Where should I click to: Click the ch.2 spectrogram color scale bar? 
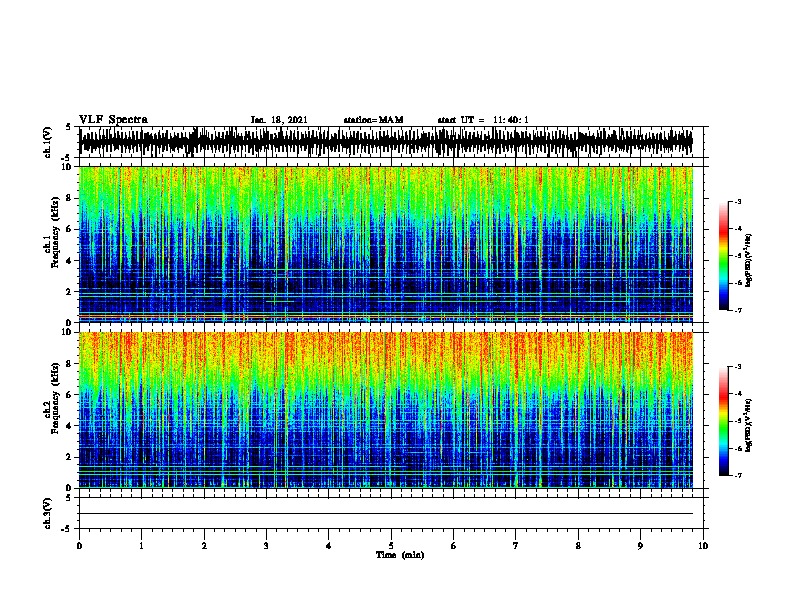(724, 421)
